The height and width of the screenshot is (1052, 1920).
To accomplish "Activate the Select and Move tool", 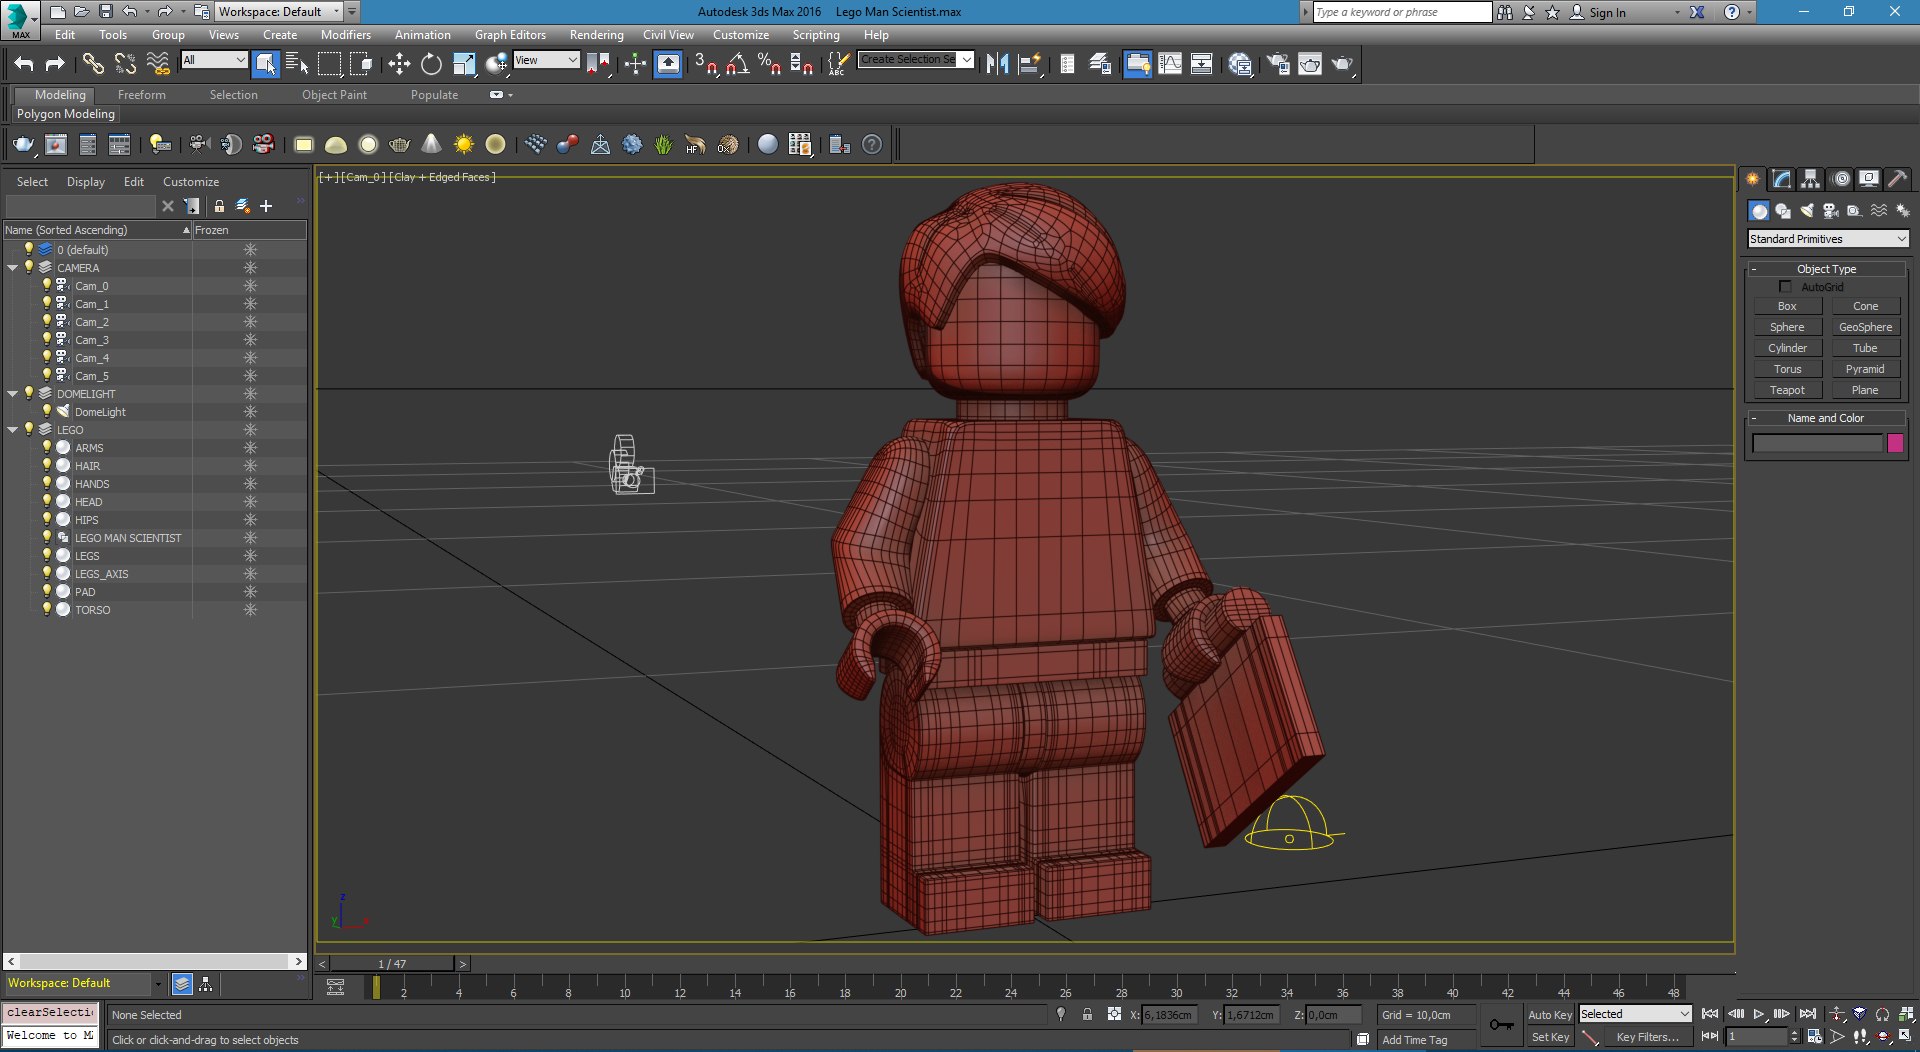I will pyautogui.click(x=399, y=64).
